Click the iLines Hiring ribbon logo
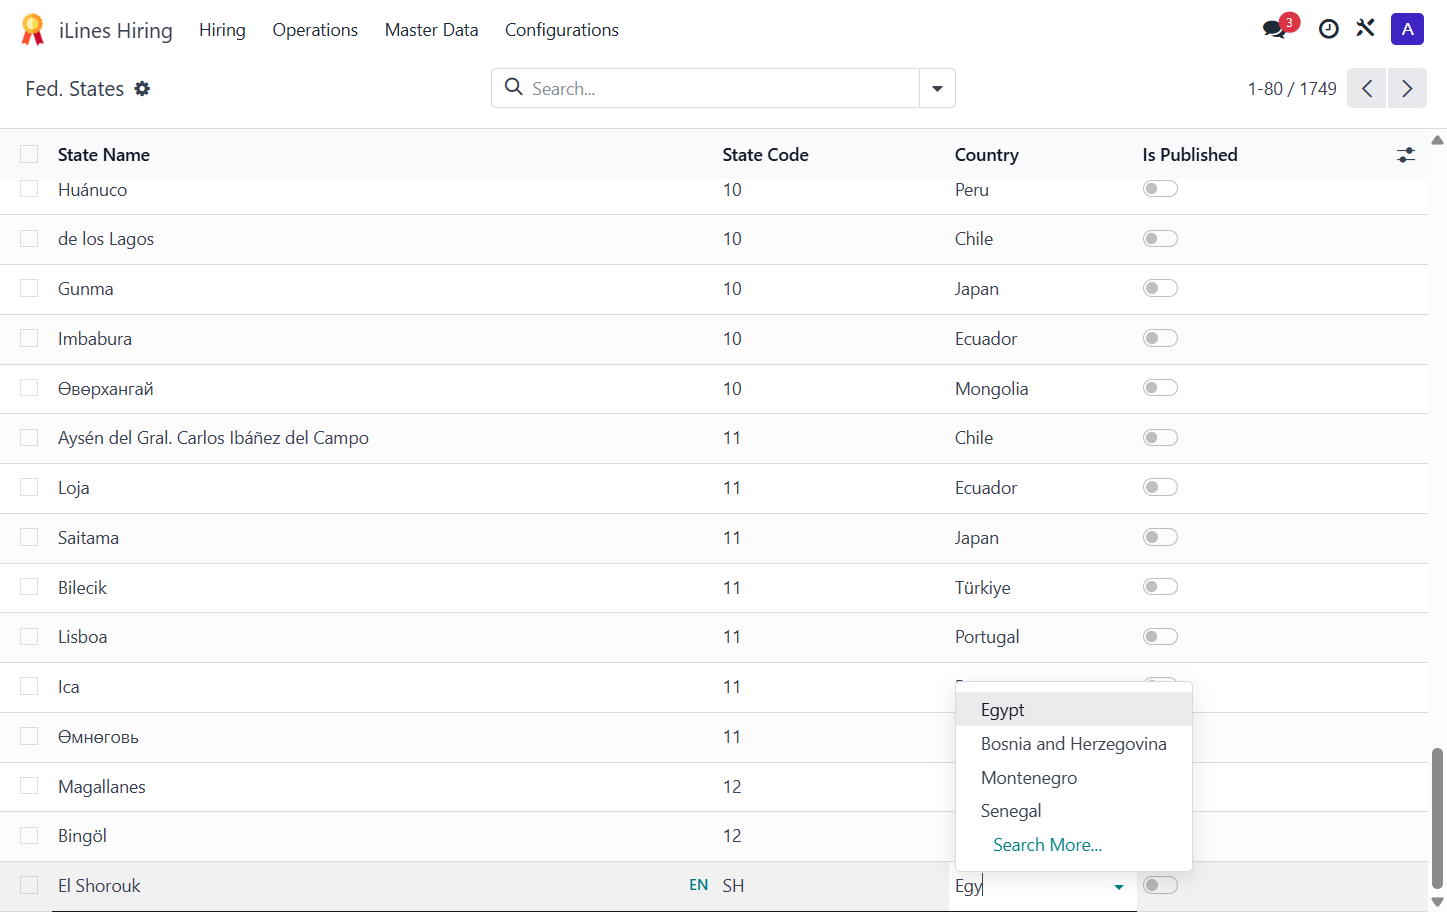 pos(33,30)
